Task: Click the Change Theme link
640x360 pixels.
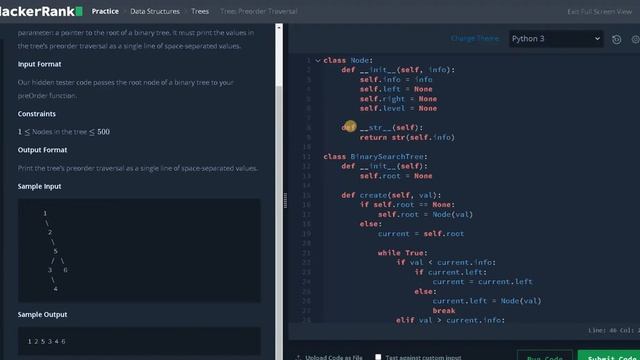Action: pos(475,38)
